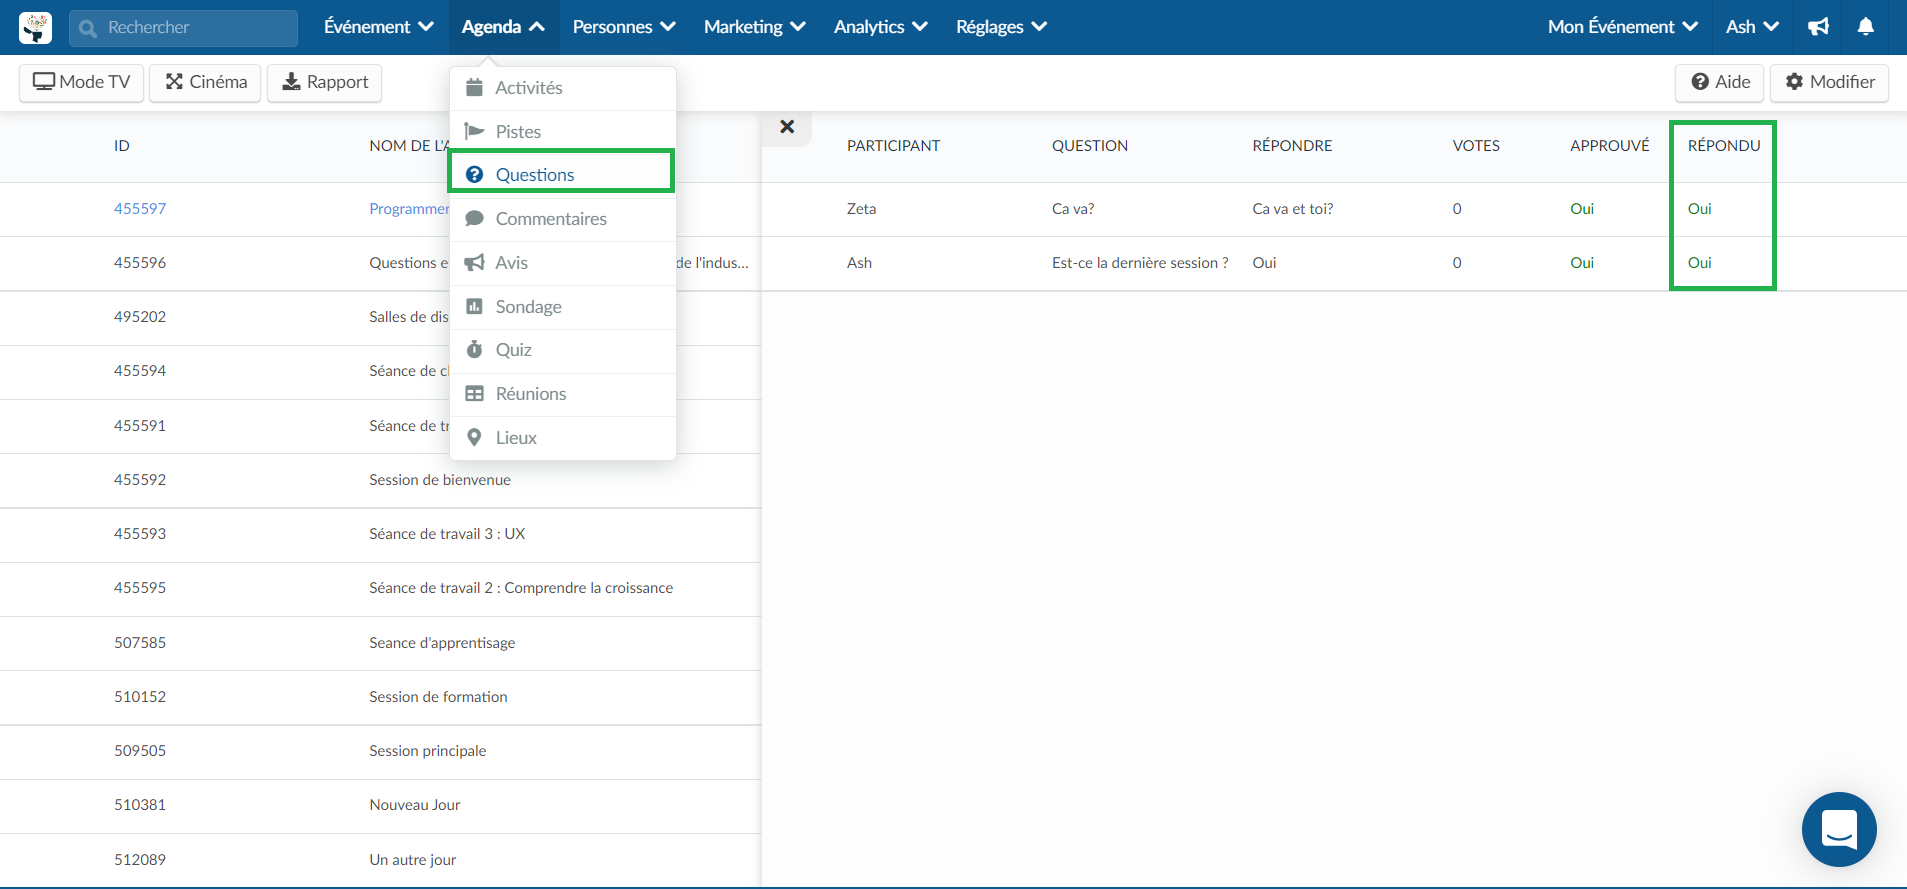Expand the Analytics dropdown menu
The width and height of the screenshot is (1907, 889).
click(x=880, y=27)
